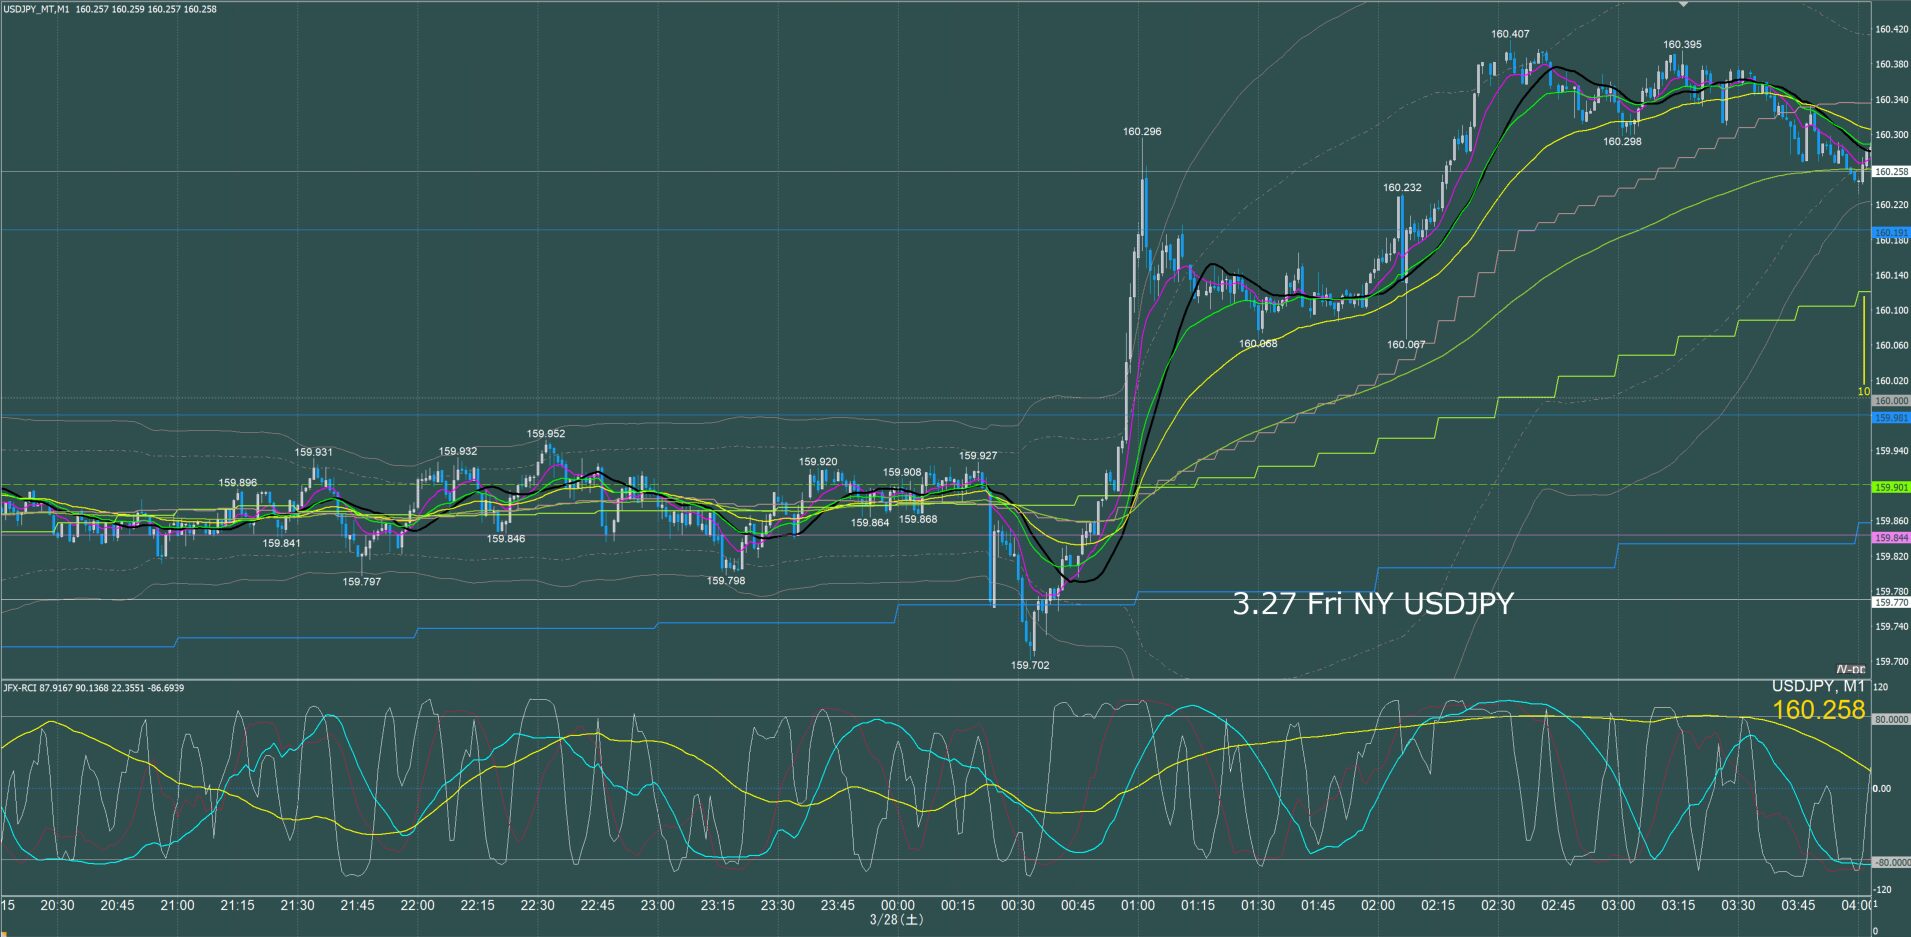
Task: Click the 160.296 spike high label
Action: 1142,131
